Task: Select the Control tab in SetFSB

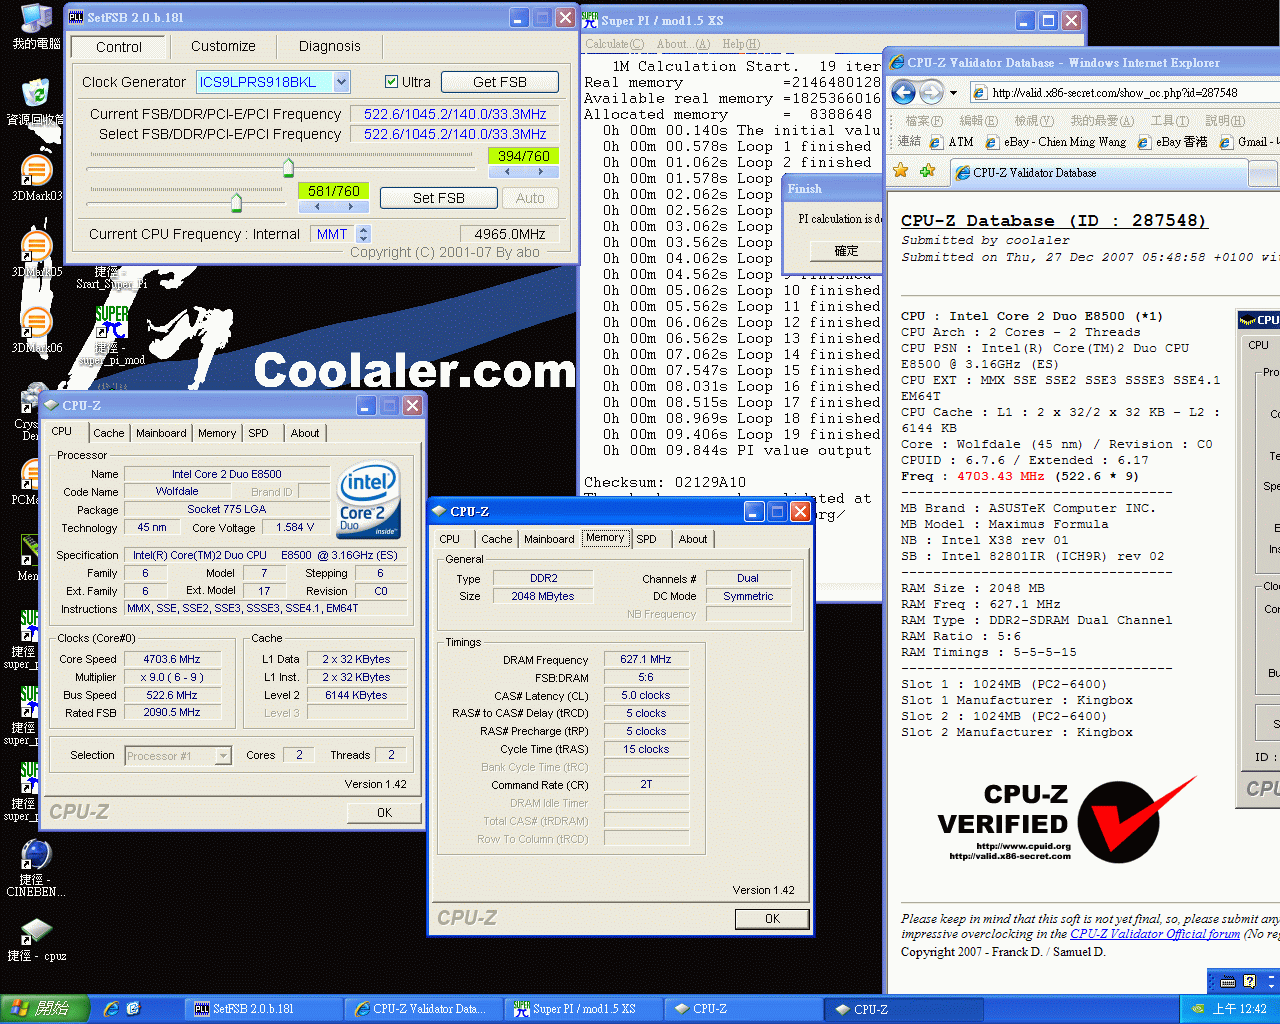Action: tap(118, 46)
